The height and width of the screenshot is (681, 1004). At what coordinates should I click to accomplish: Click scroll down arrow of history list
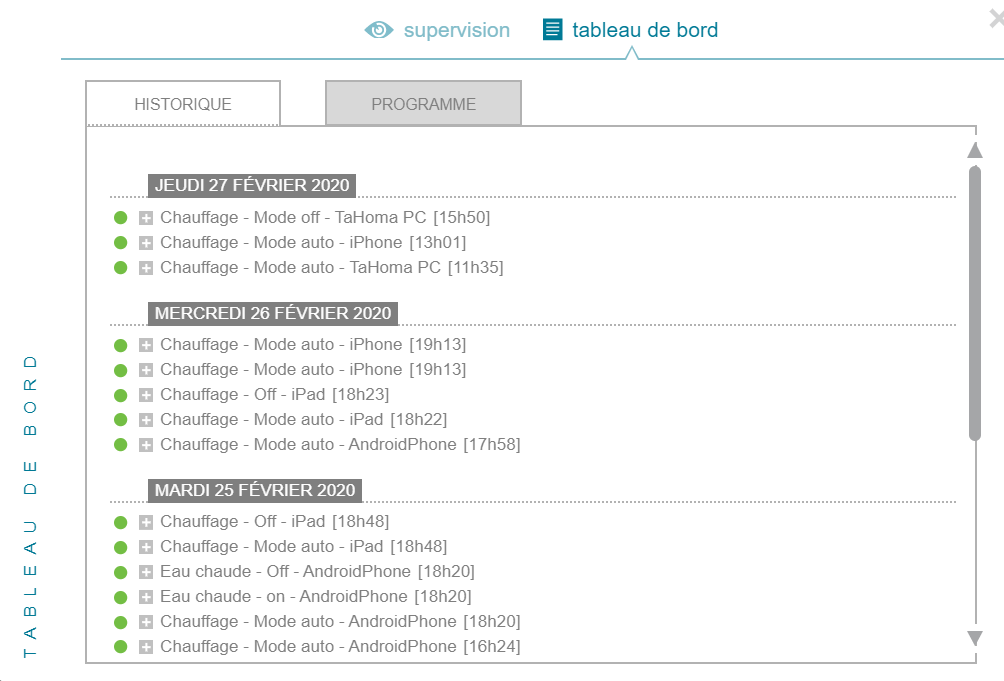click(x=975, y=638)
